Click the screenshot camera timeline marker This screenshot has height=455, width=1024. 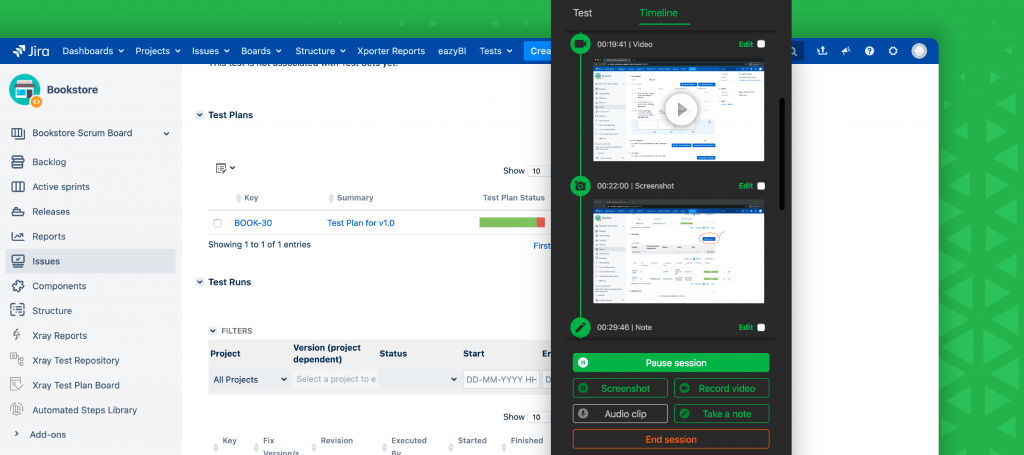580,185
